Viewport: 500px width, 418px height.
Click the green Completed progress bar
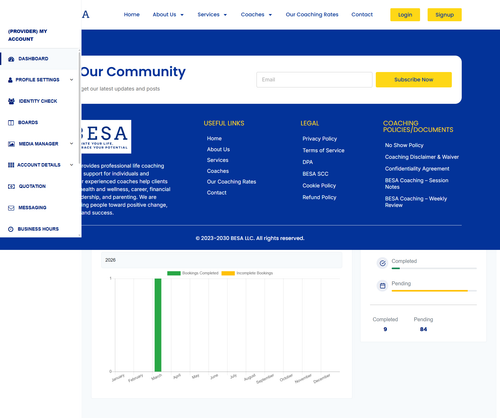pos(396,268)
